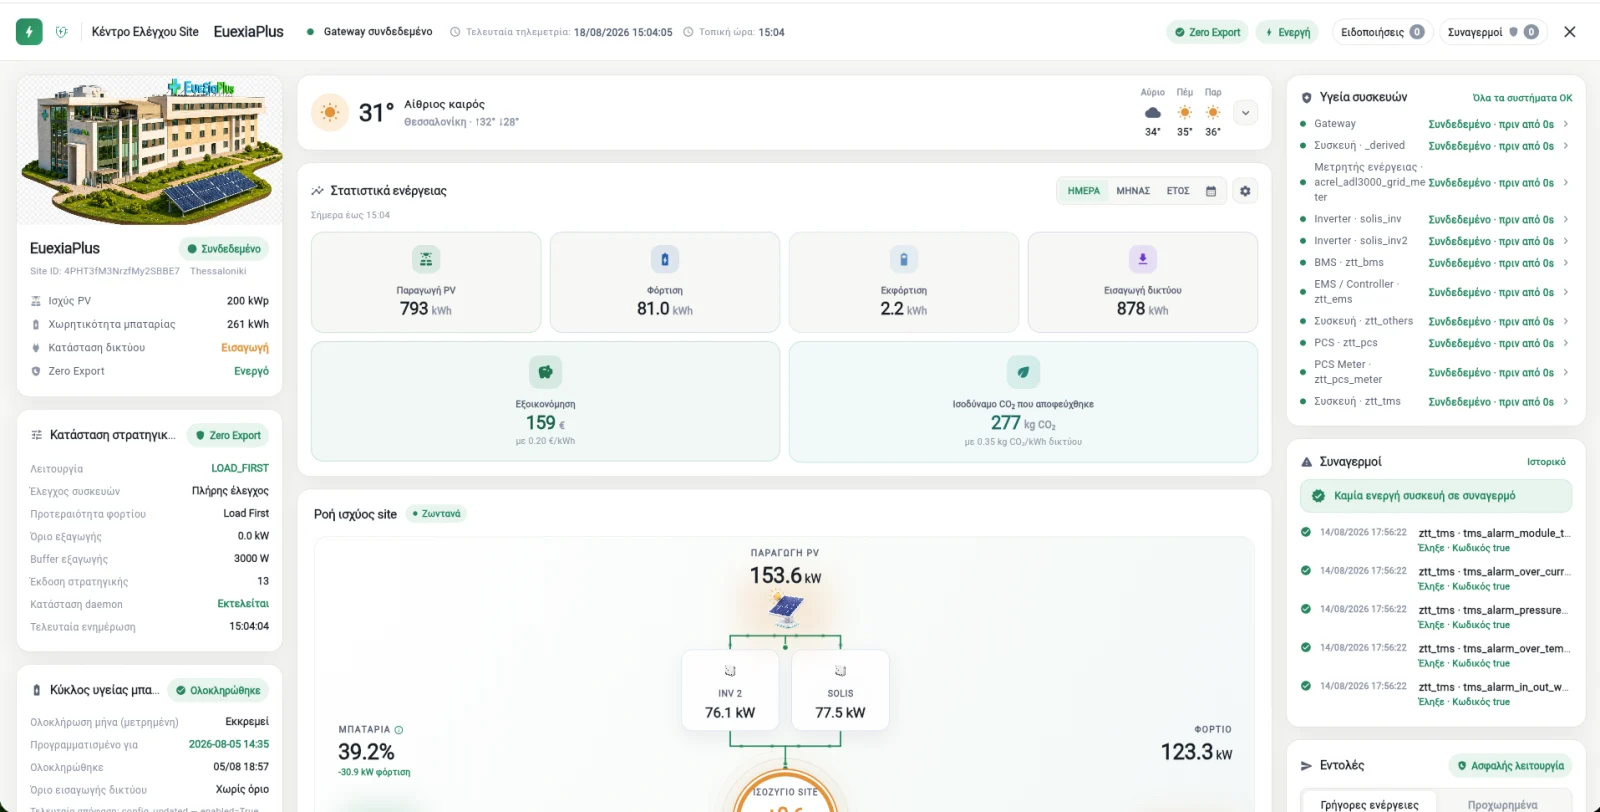Click the warning triangle icon beside Συναγερμοί heading

point(1306,462)
